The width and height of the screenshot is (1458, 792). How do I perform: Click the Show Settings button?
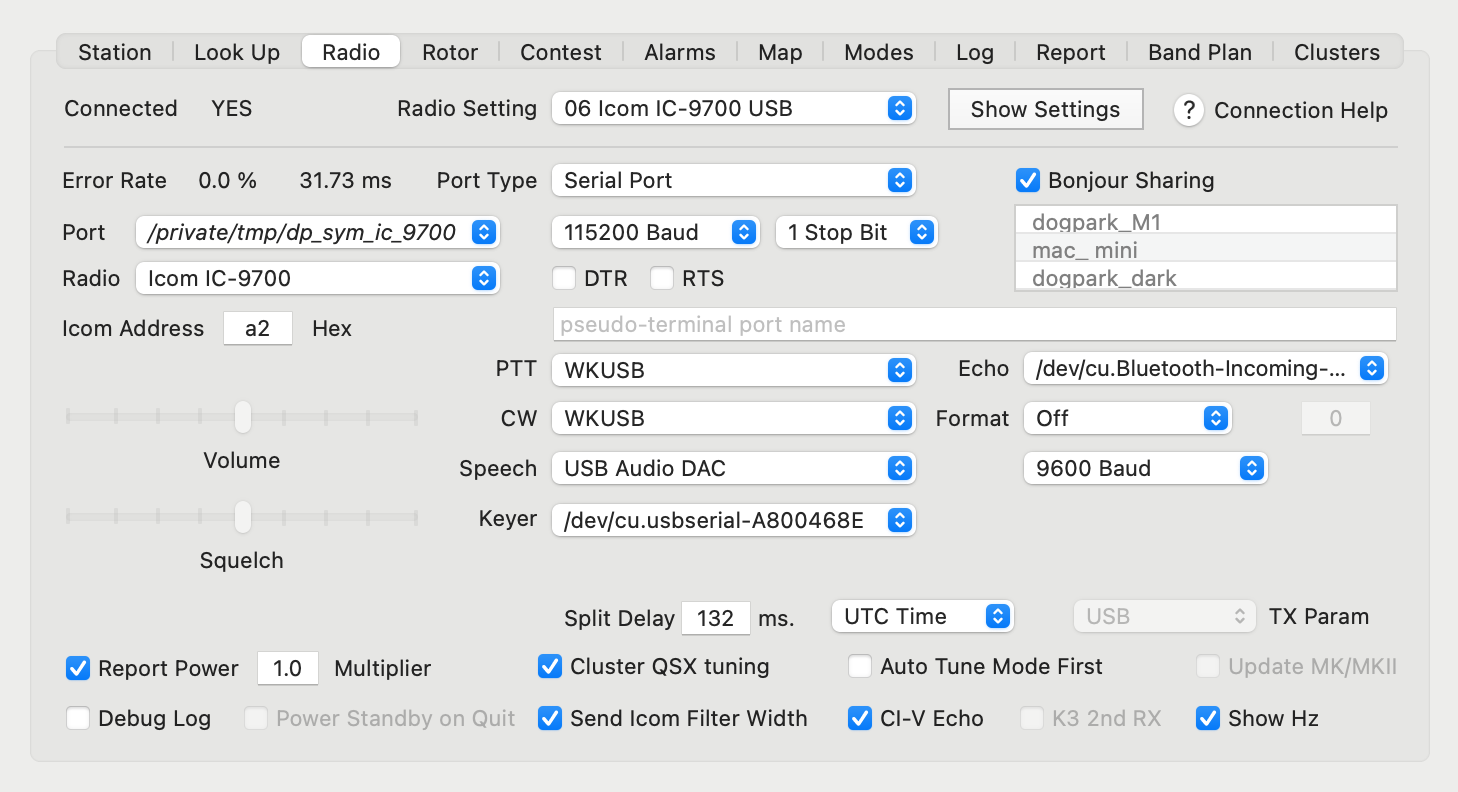tap(1045, 109)
